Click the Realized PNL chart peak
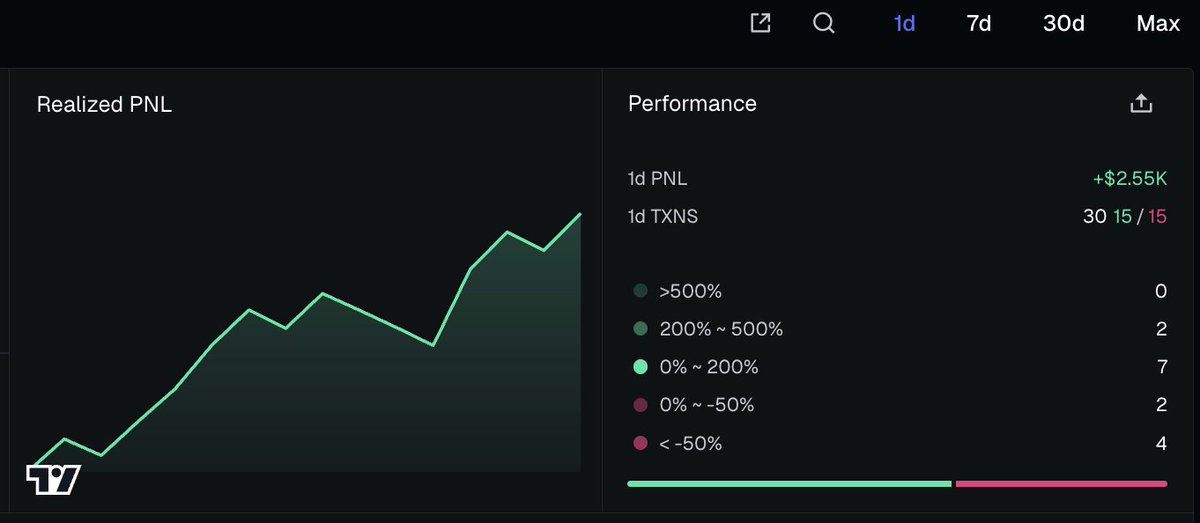Image resolution: width=1200 pixels, height=523 pixels. point(579,214)
